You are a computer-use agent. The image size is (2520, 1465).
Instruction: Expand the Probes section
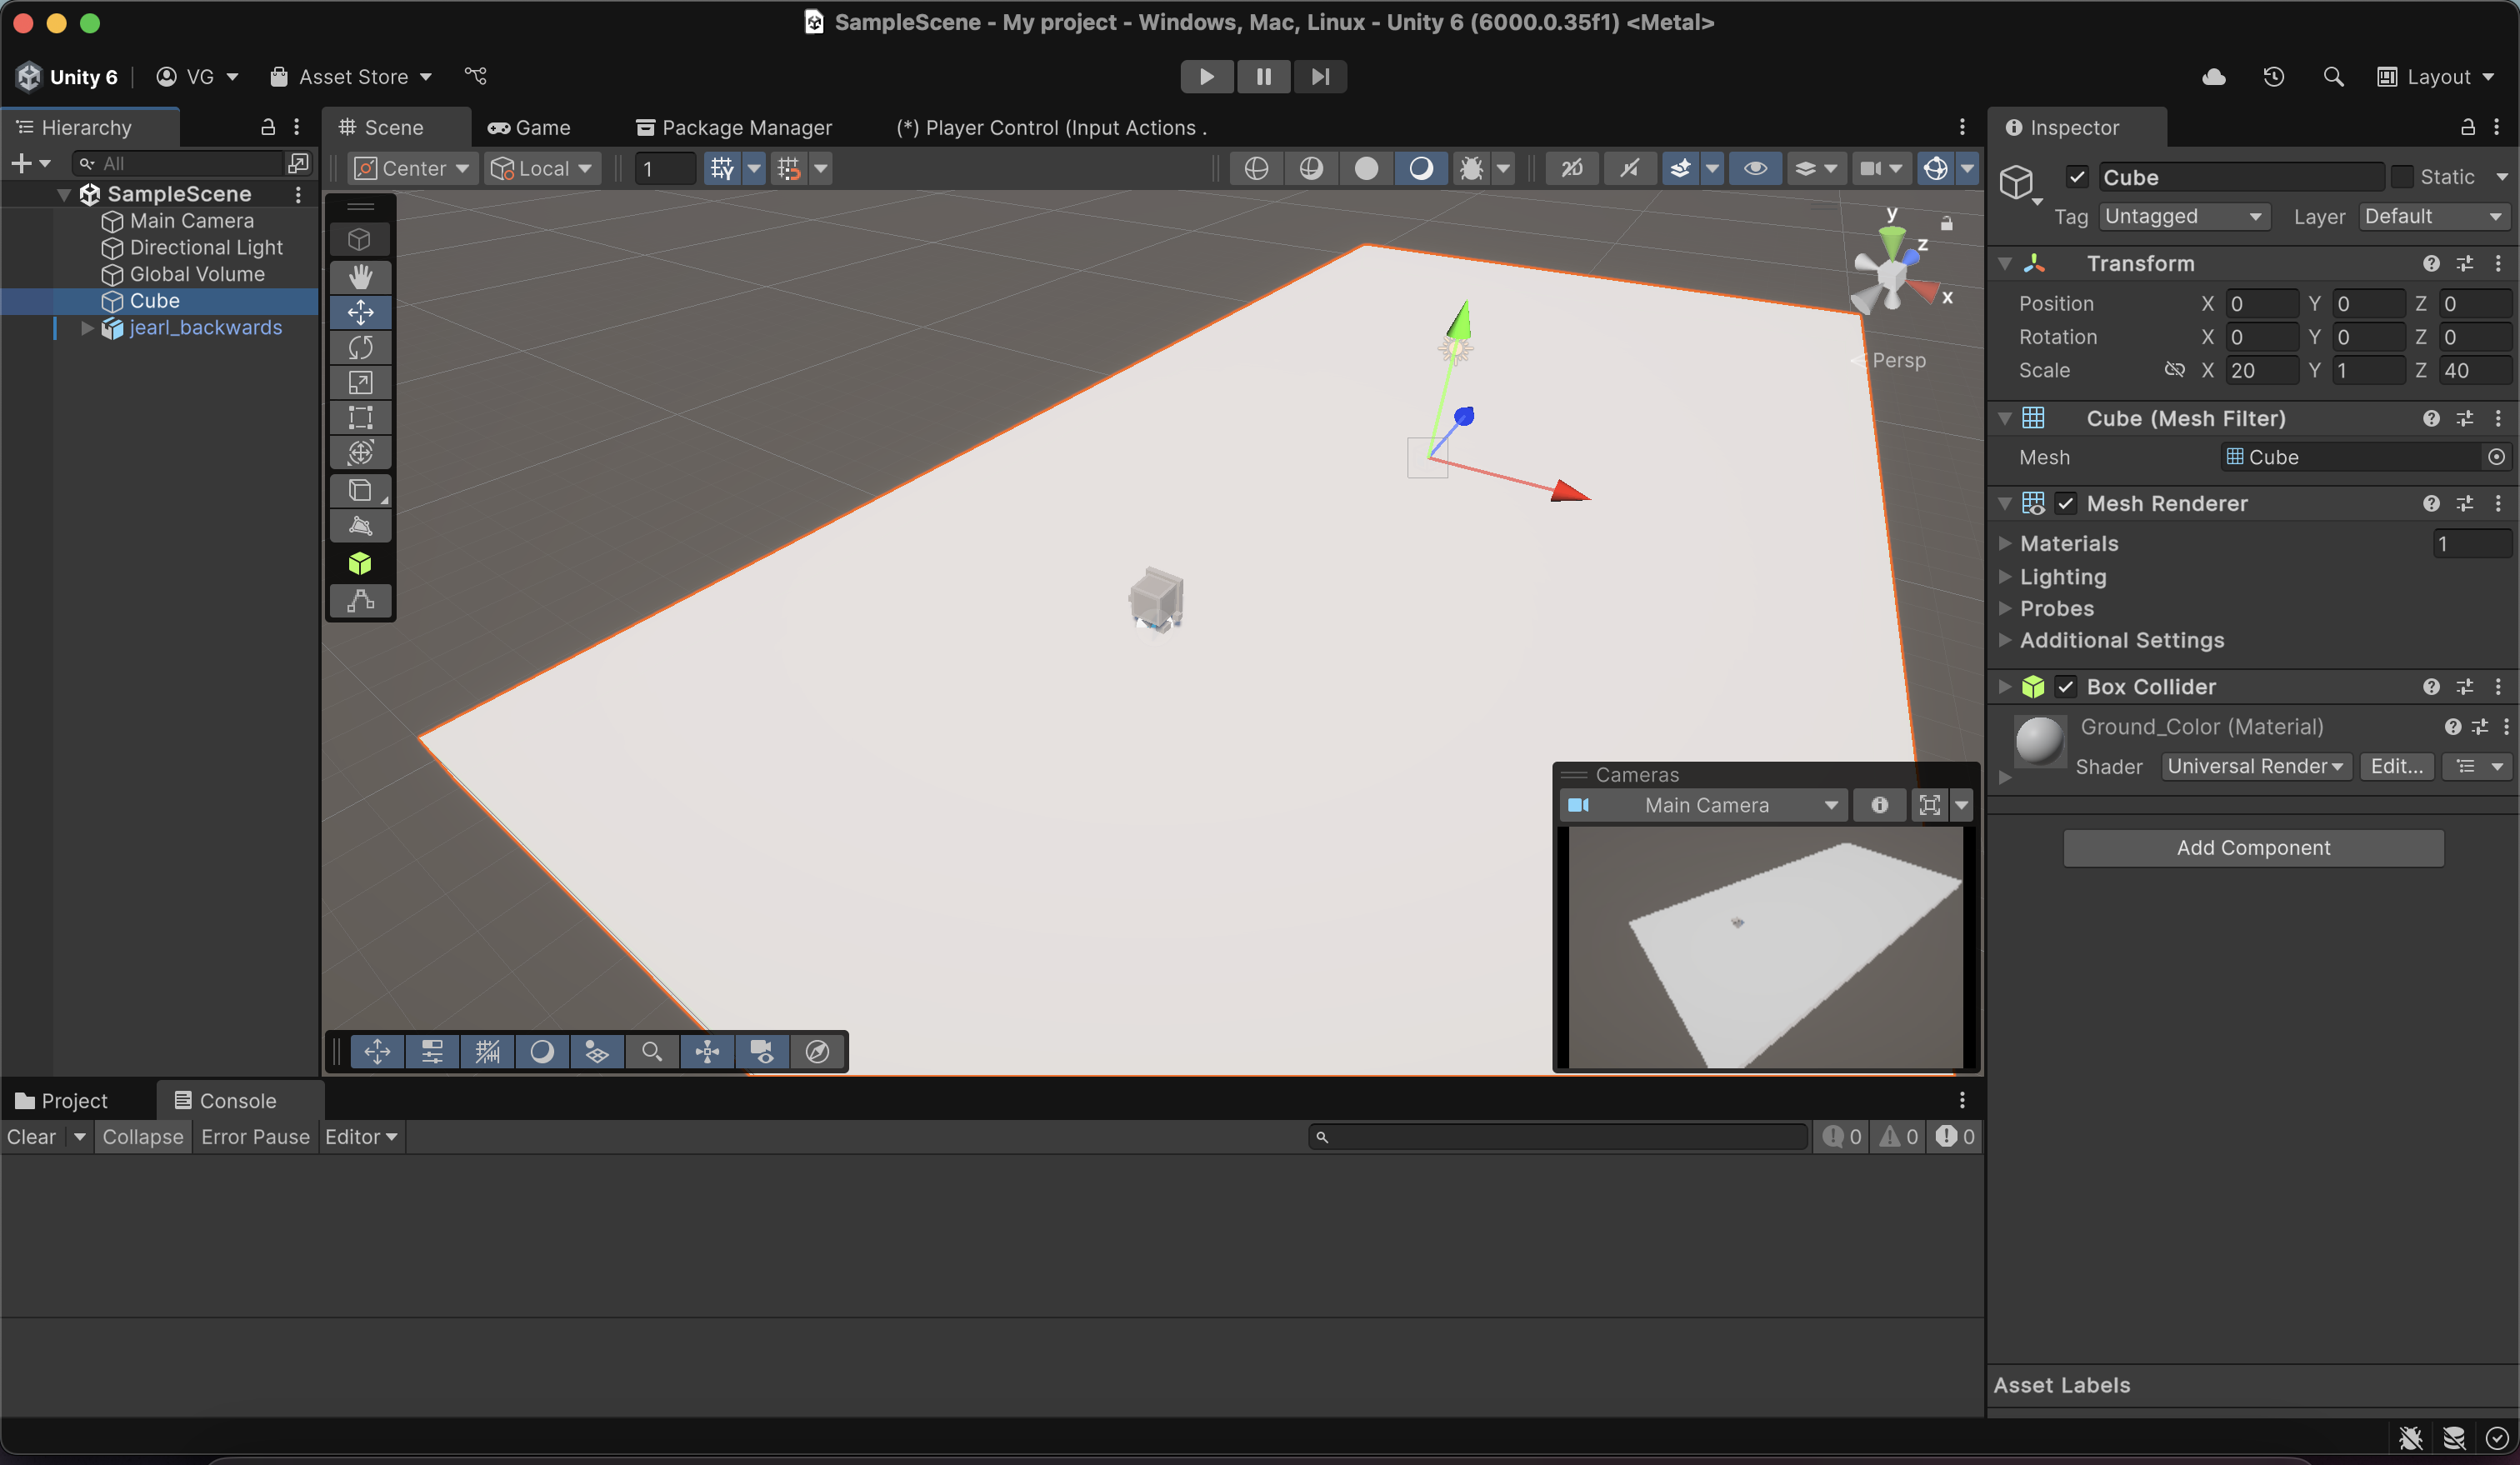point(2005,608)
